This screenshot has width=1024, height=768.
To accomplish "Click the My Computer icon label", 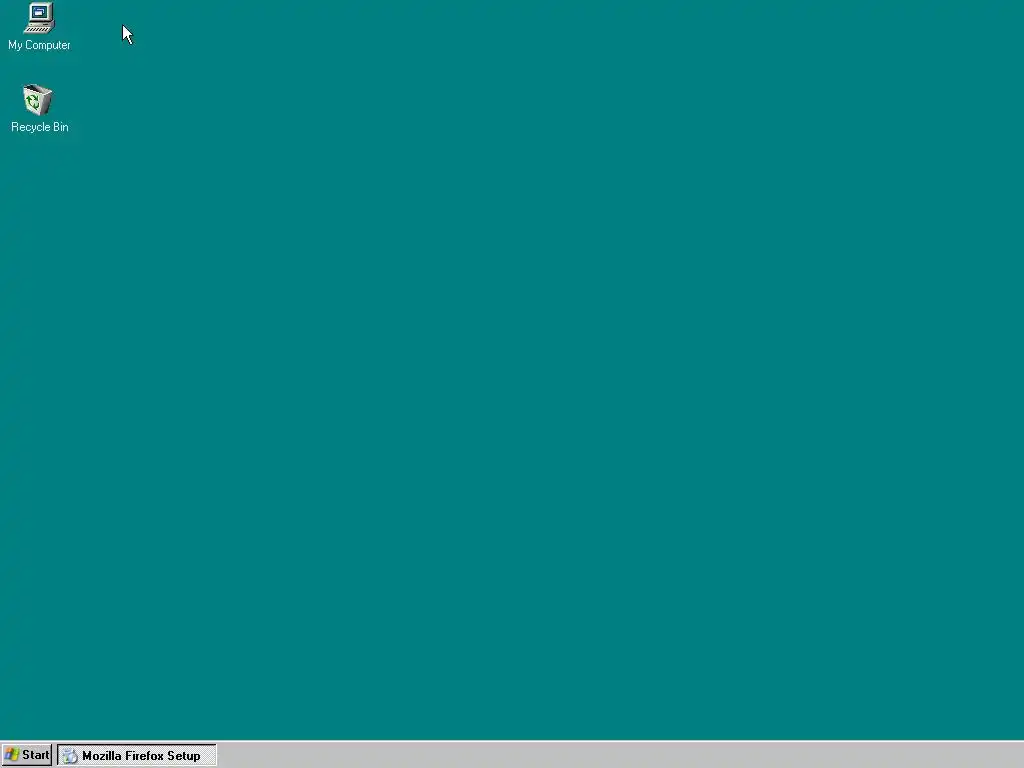I will [39, 45].
